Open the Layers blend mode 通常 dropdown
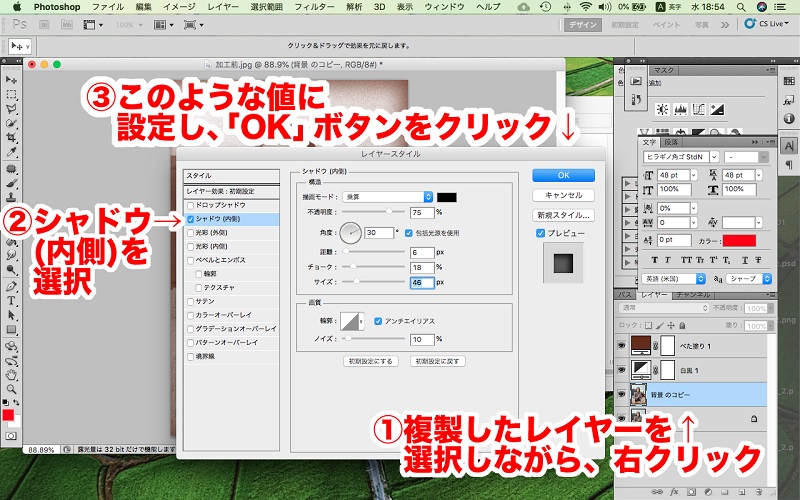Viewport: 800px width, 500px height. (664, 308)
